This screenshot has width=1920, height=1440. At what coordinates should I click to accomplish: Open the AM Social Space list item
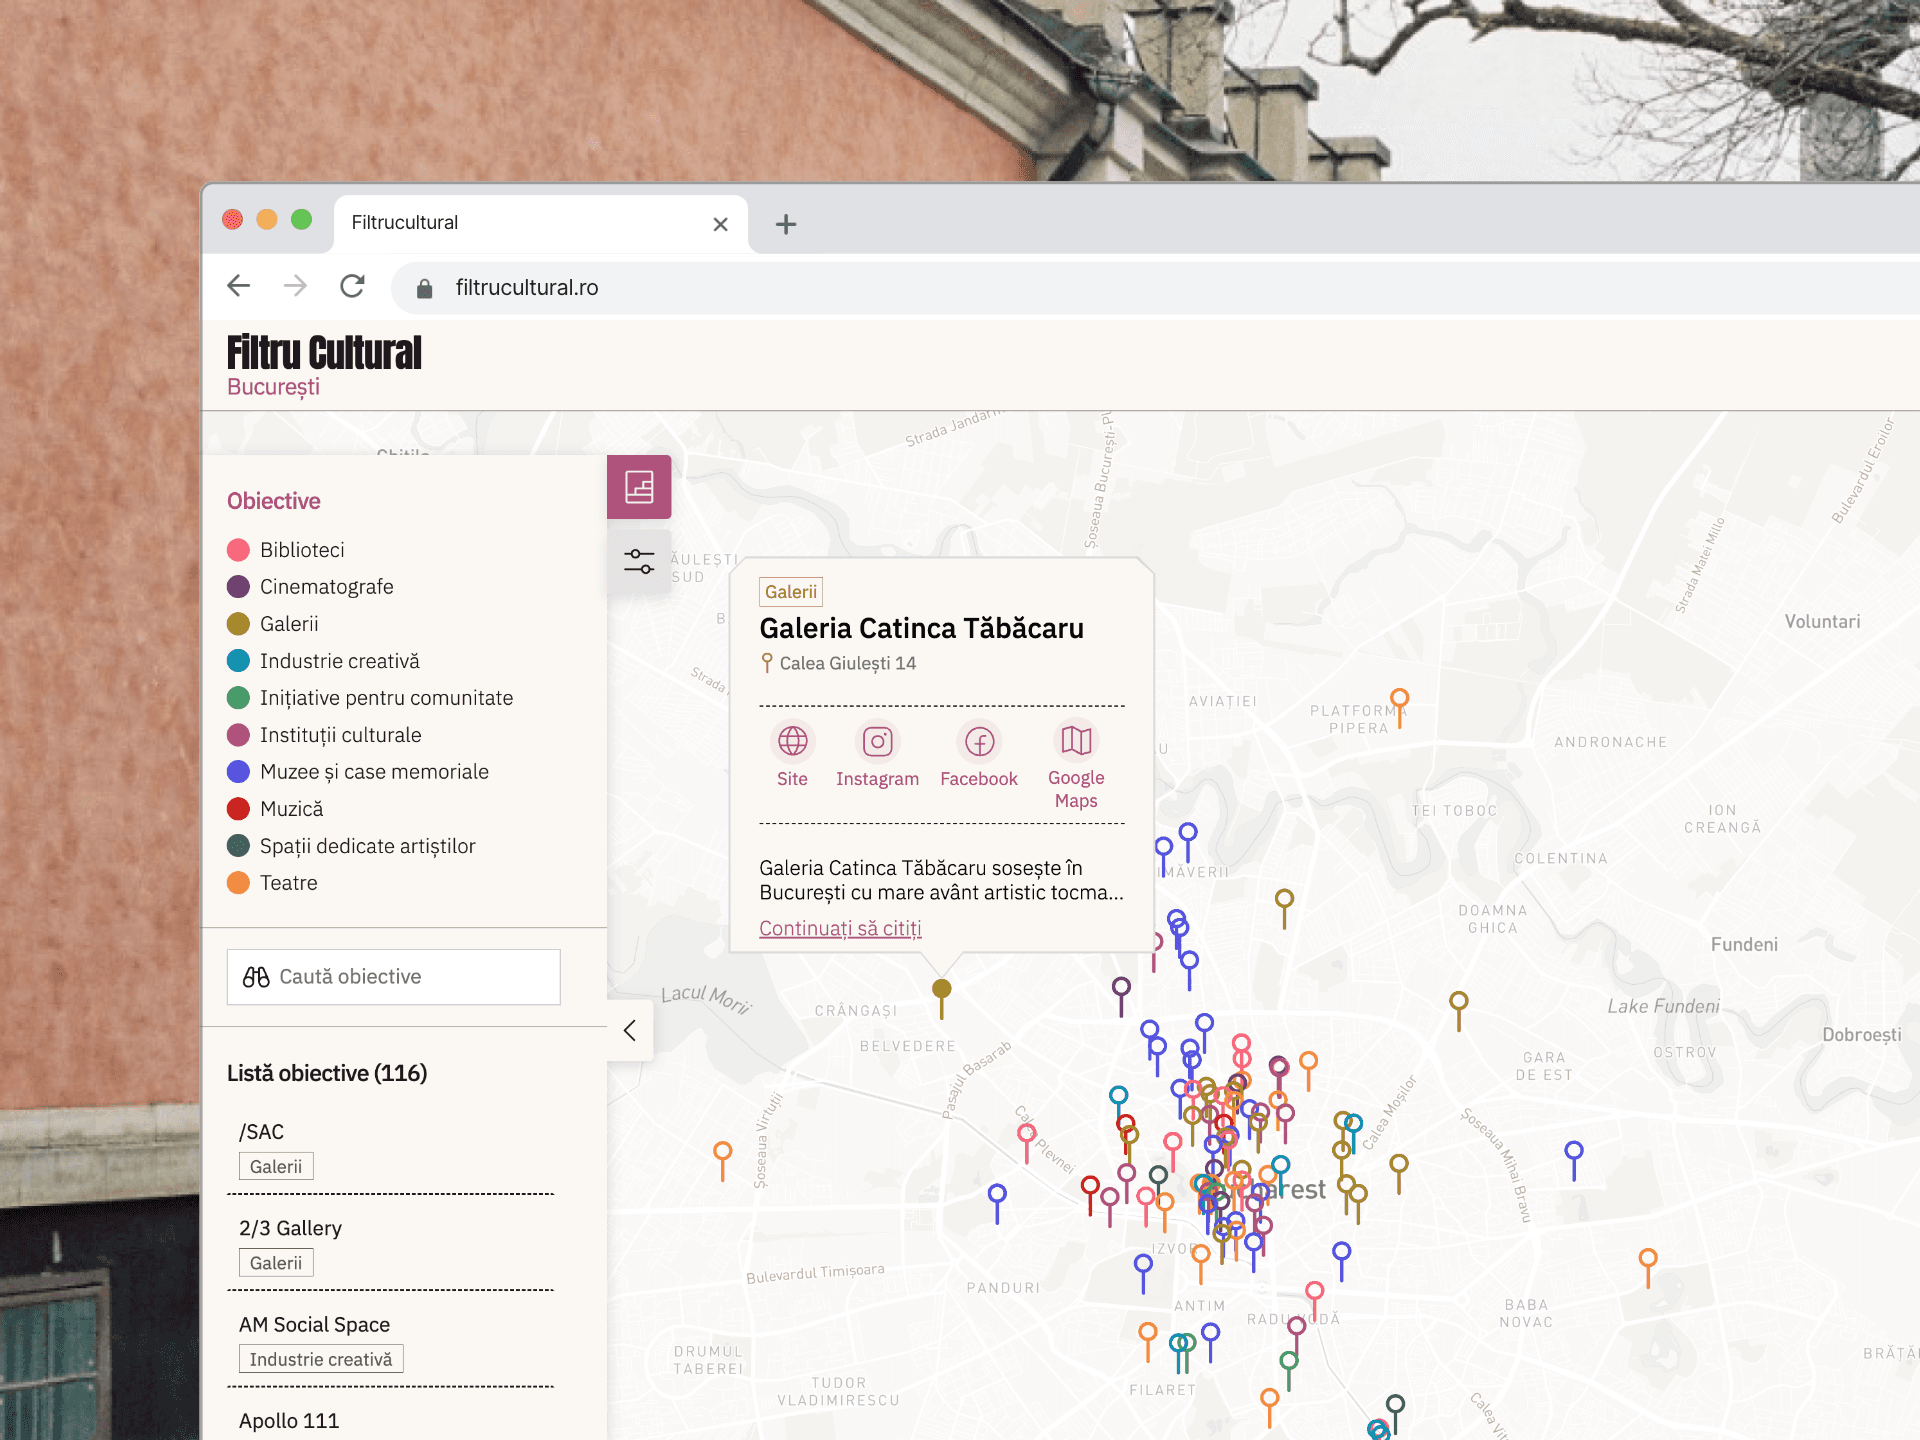click(x=314, y=1325)
